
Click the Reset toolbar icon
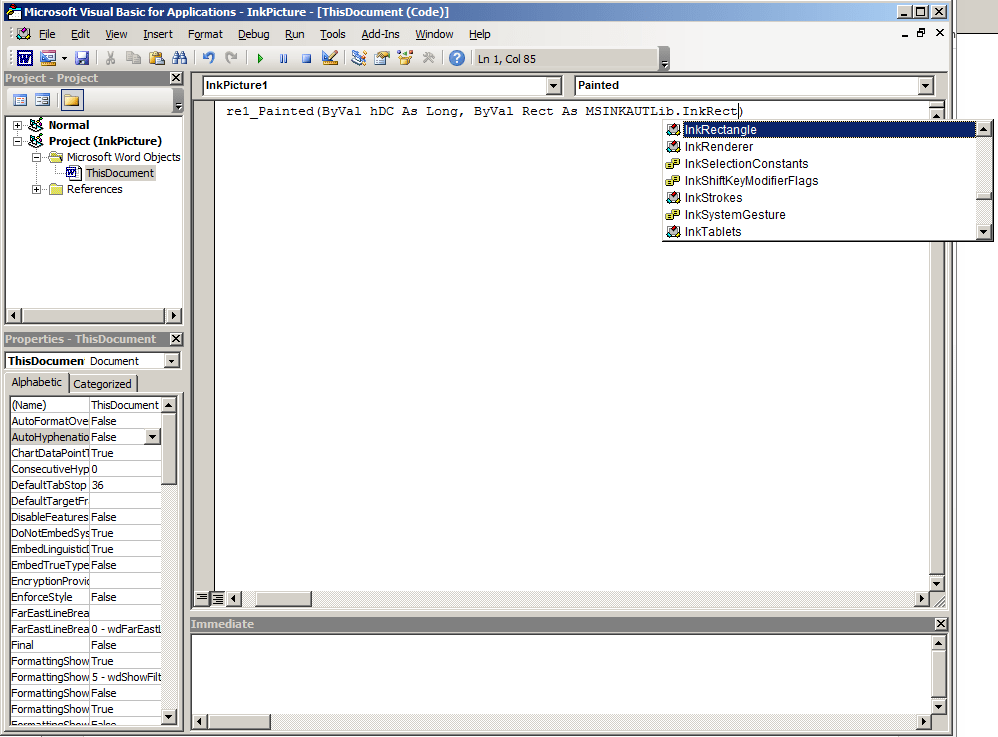(306, 57)
